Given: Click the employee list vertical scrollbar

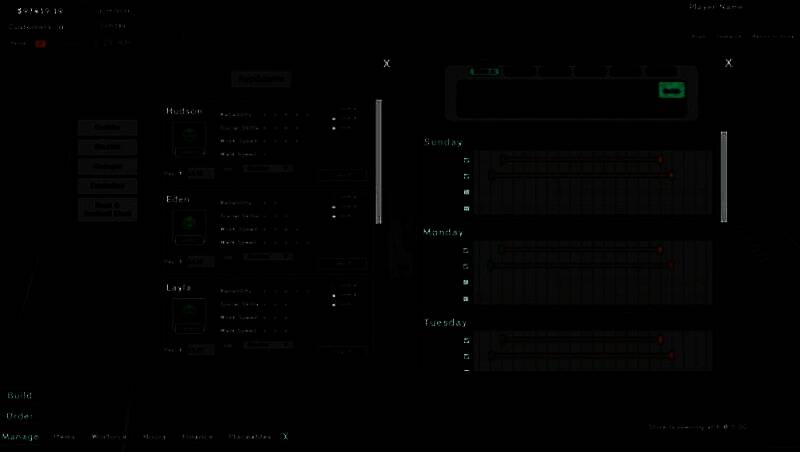Looking at the screenshot, I should [378, 160].
